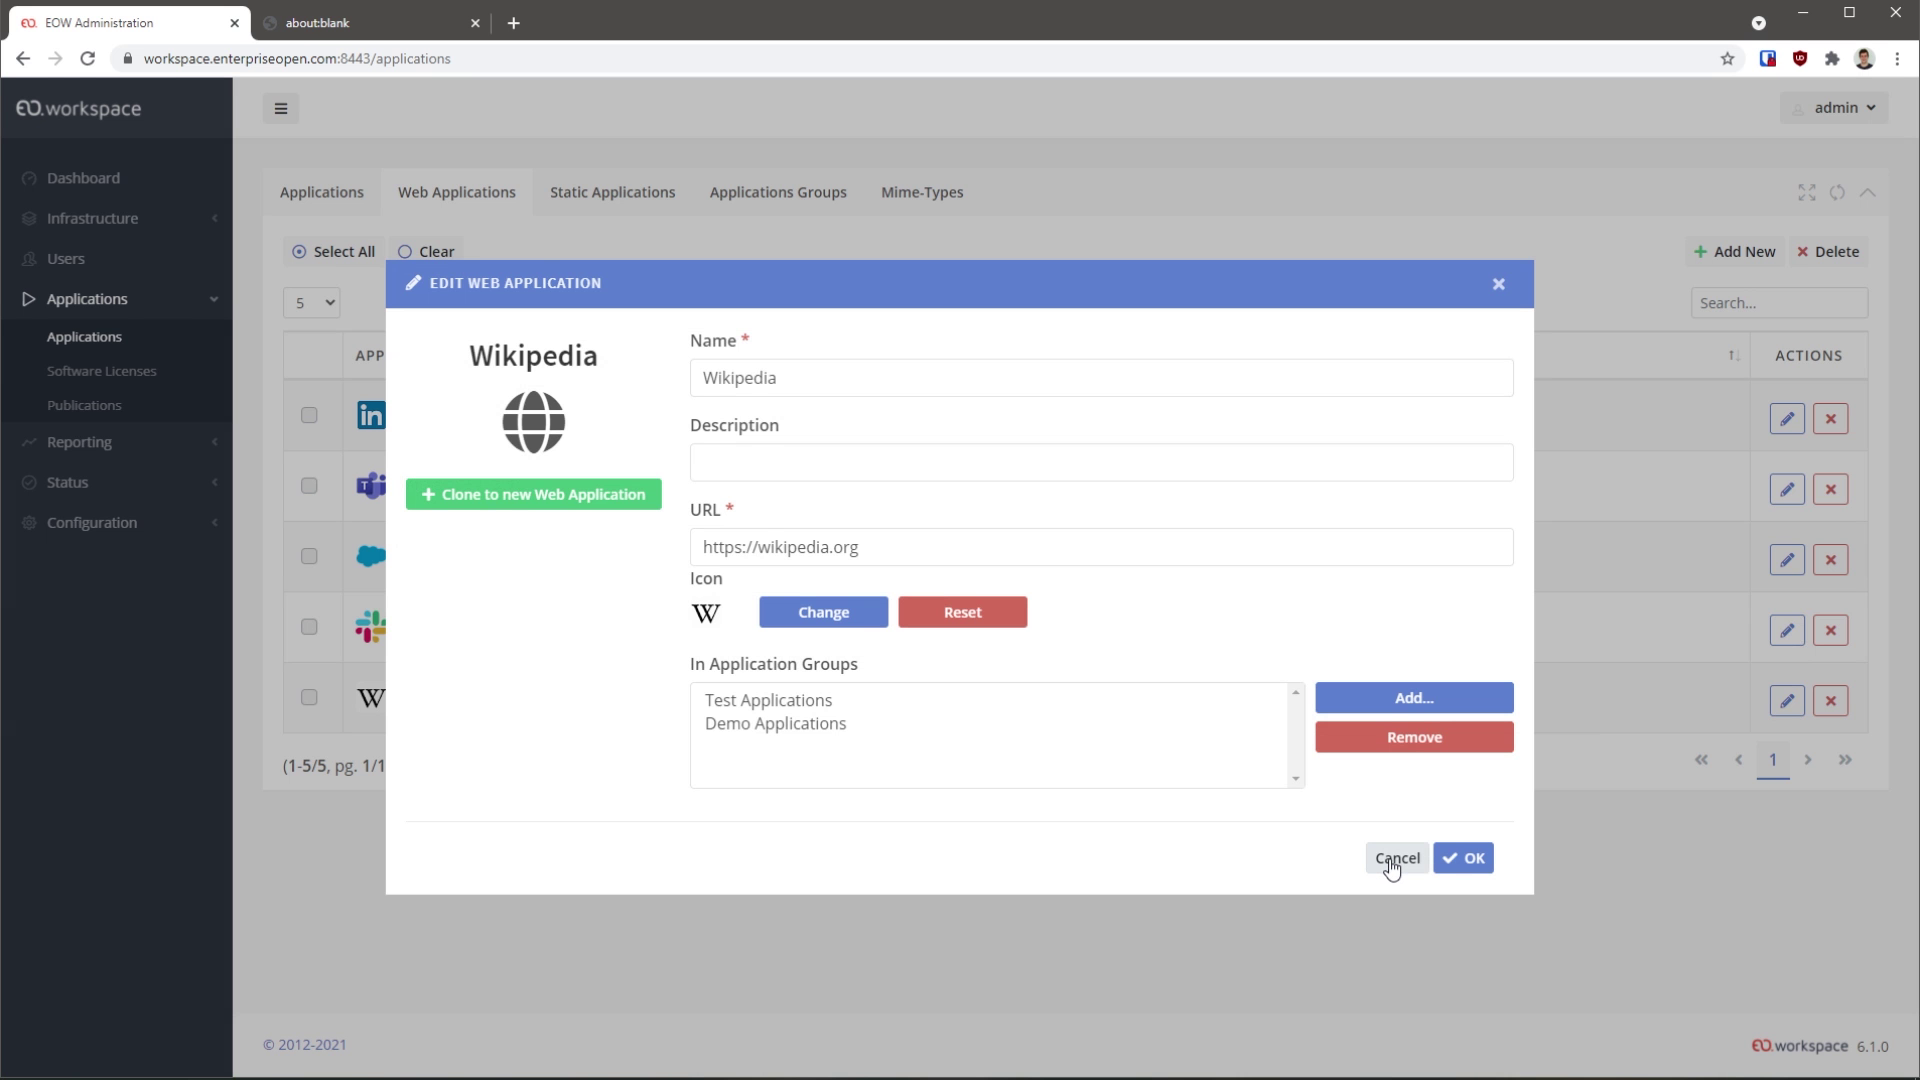
Task: Click Clone to new Web Application
Action: pos(533,494)
